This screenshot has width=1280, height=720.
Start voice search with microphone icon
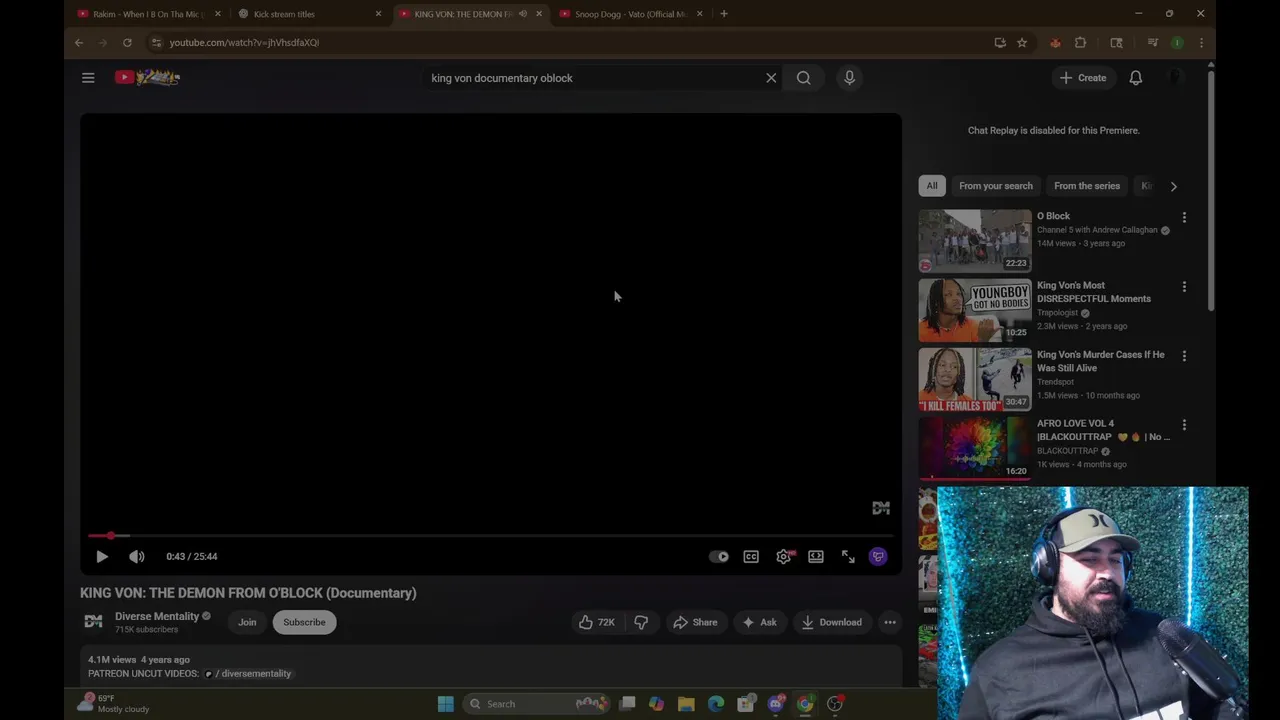tap(849, 78)
